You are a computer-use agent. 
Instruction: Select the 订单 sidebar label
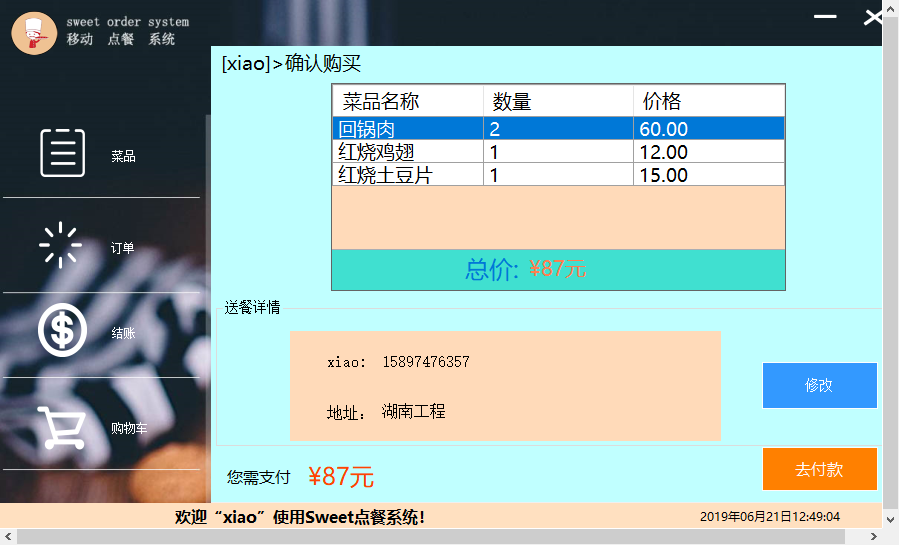[122, 248]
